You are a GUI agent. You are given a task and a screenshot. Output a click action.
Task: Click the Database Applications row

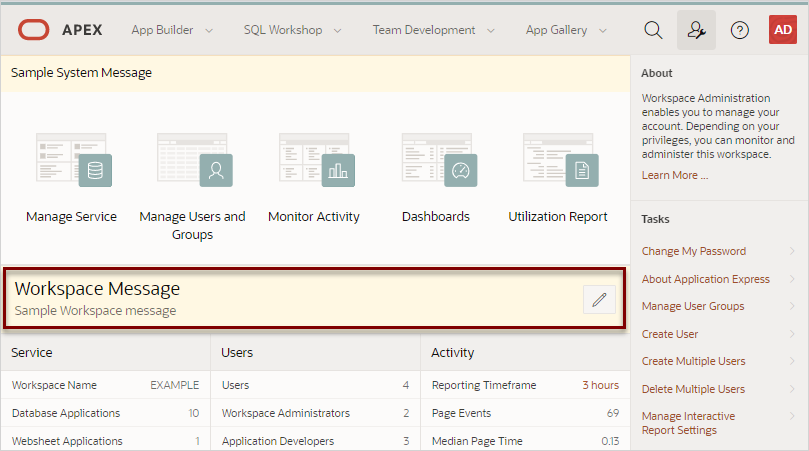(105, 413)
